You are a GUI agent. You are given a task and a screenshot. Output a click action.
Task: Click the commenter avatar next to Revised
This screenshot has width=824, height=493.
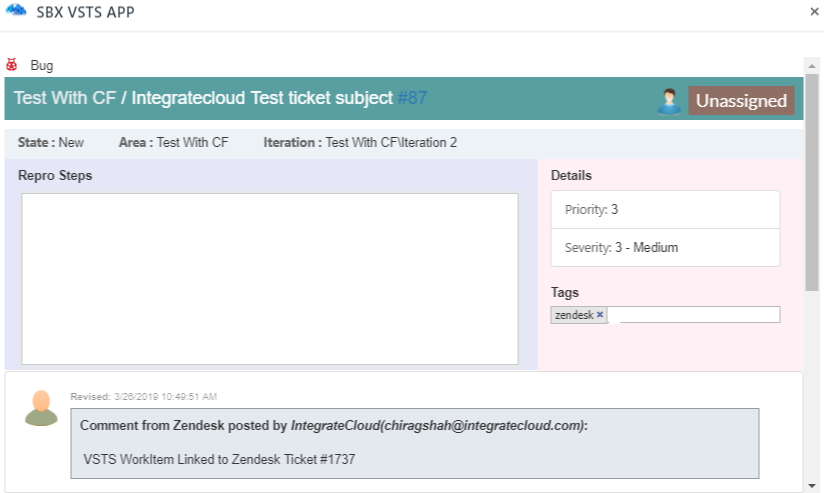(x=41, y=408)
